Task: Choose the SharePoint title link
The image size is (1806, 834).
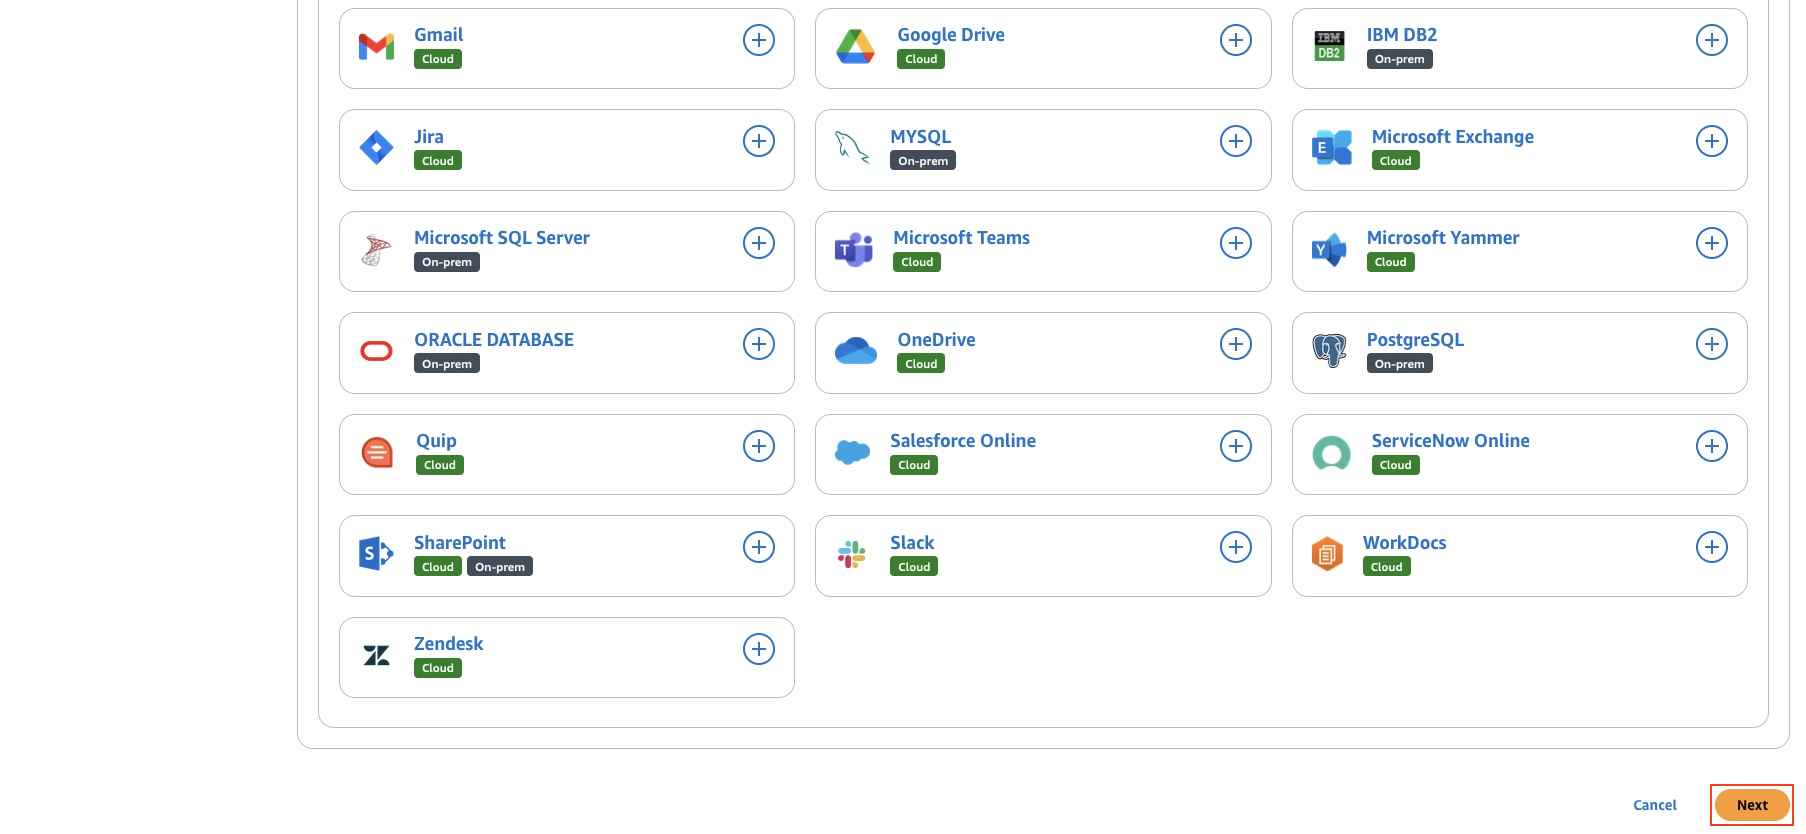Action: 460,543
